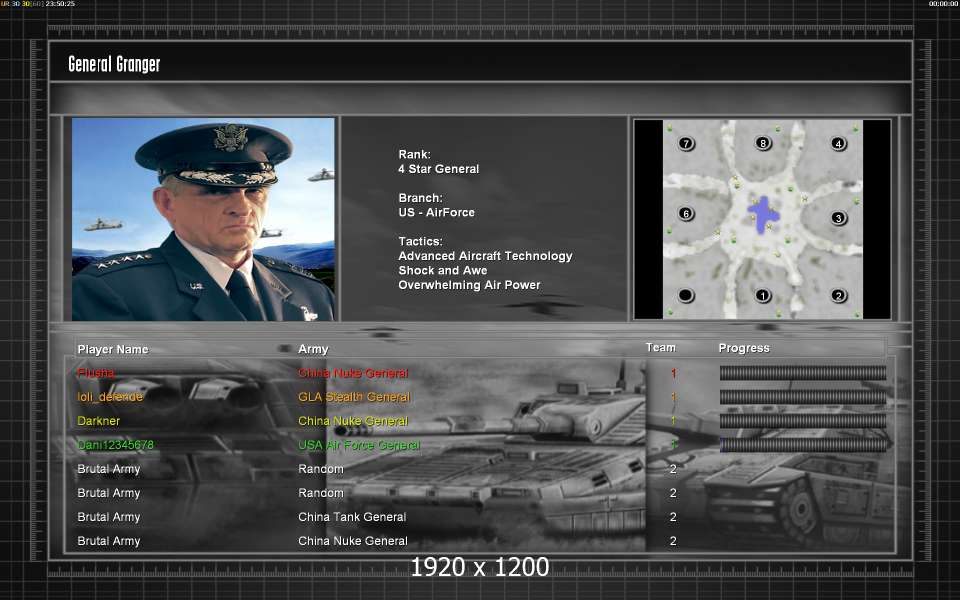Screen dimensions: 960x600
Task: Click loli_defende's loading progress bar
Action: coord(803,397)
